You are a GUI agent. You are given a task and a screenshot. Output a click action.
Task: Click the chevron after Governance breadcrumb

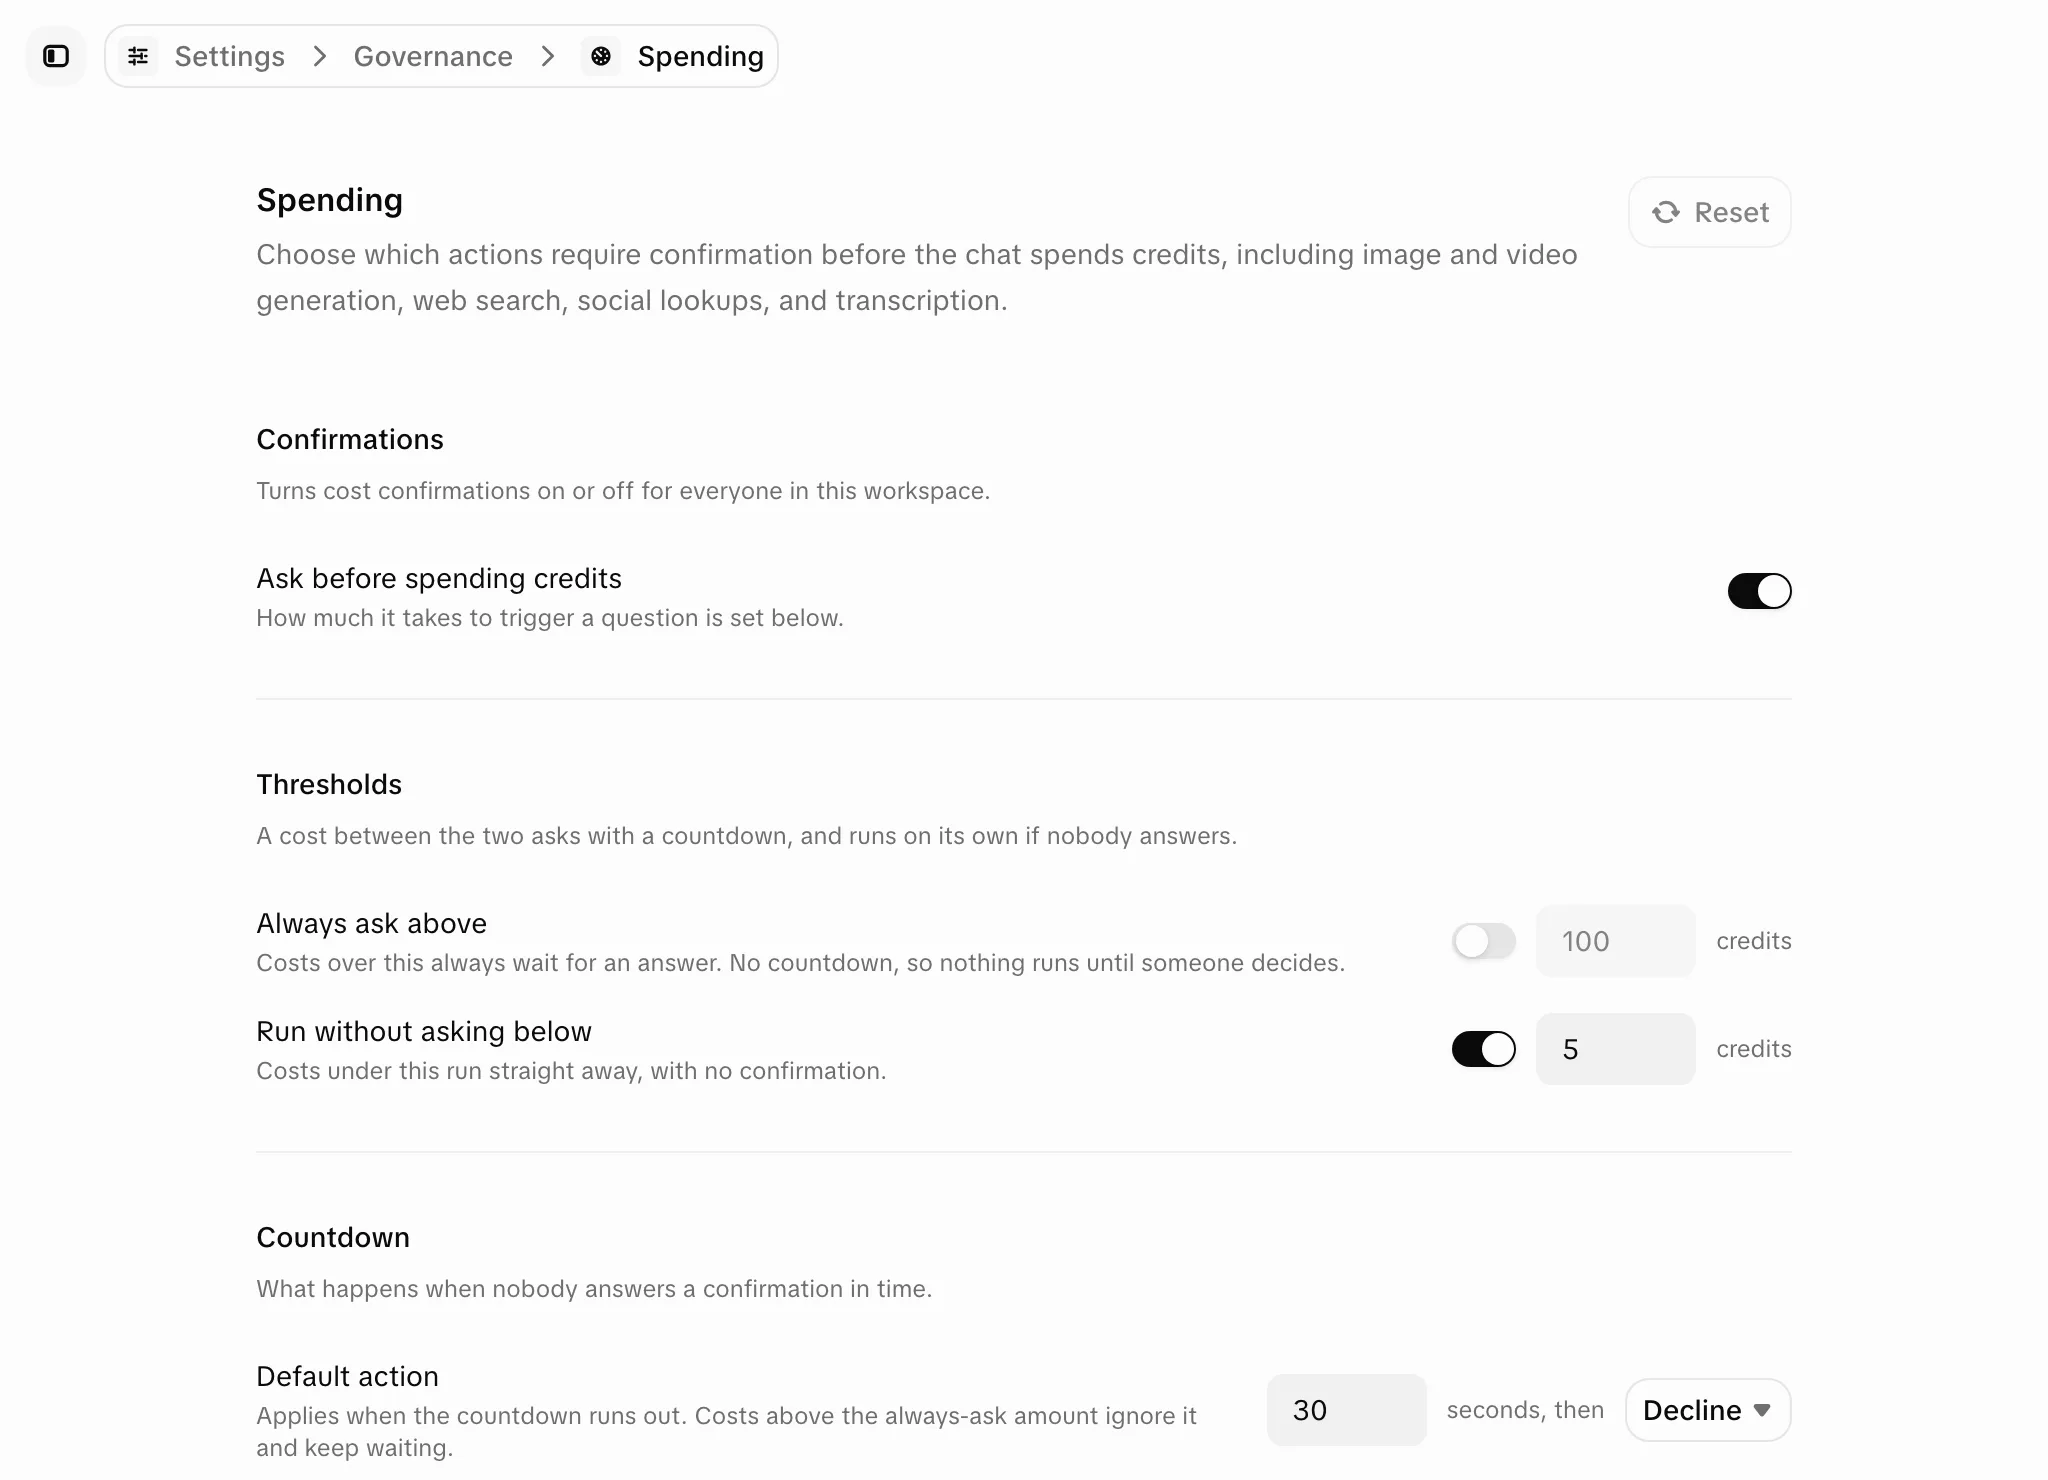[x=548, y=56]
